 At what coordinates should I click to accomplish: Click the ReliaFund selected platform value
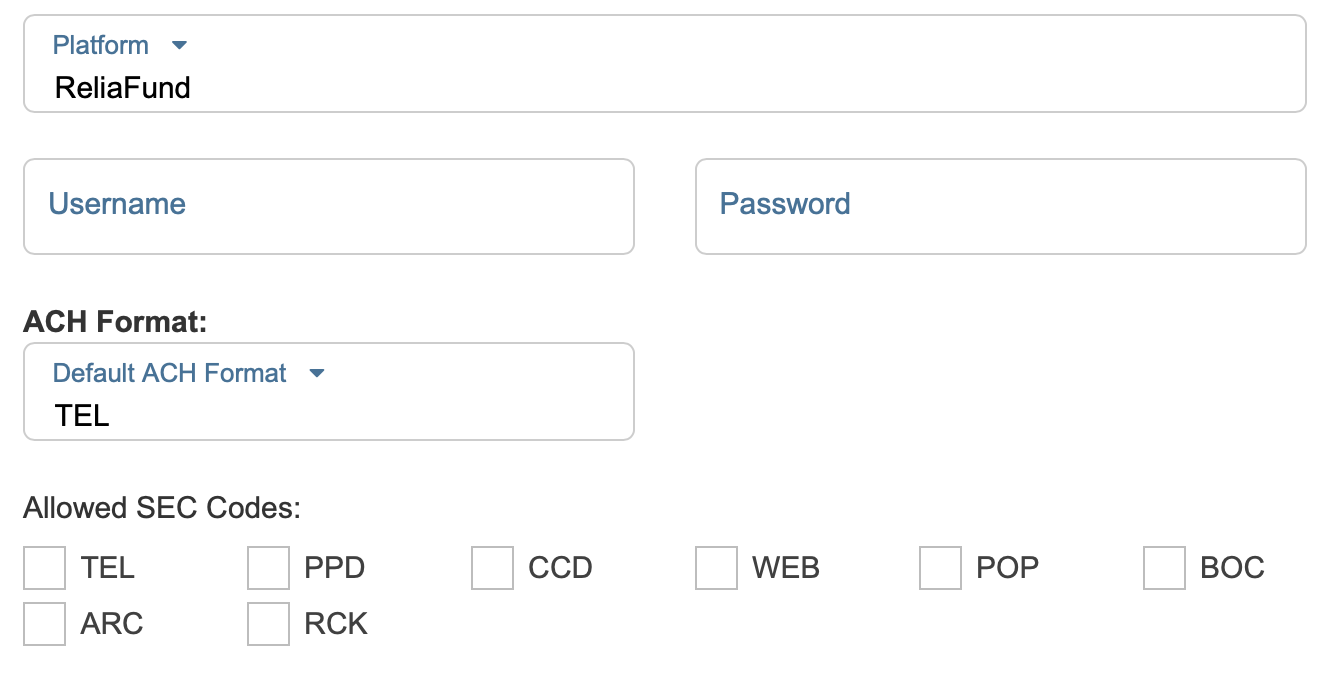[122, 88]
